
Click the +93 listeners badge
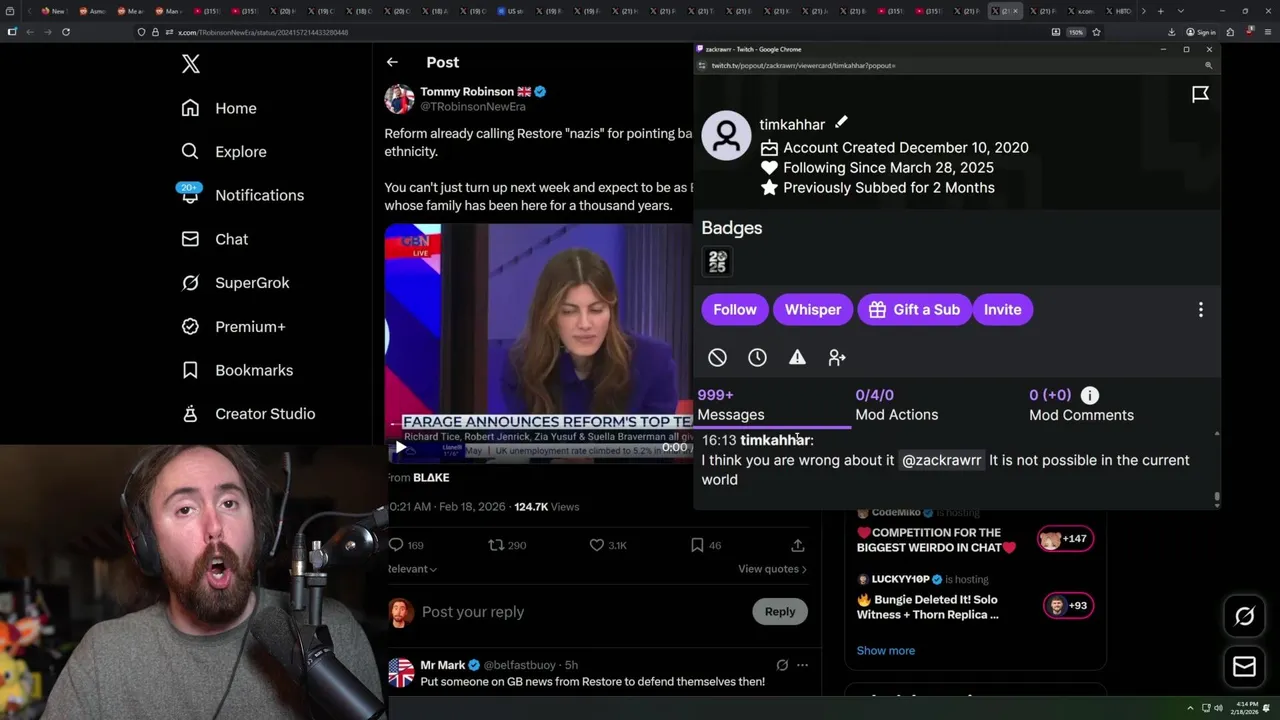click(1068, 605)
